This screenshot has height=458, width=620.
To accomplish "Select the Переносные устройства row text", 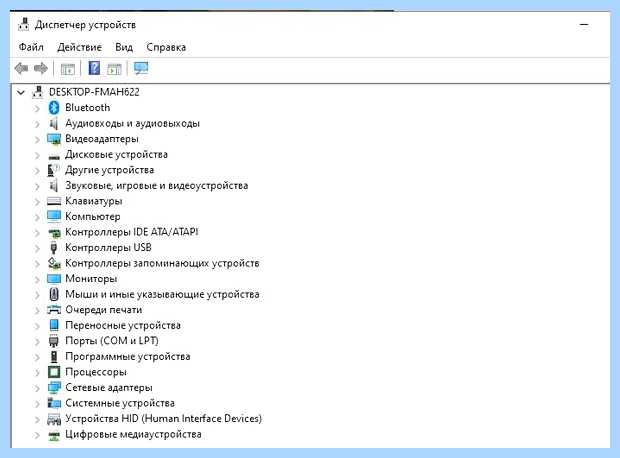I will (x=123, y=326).
